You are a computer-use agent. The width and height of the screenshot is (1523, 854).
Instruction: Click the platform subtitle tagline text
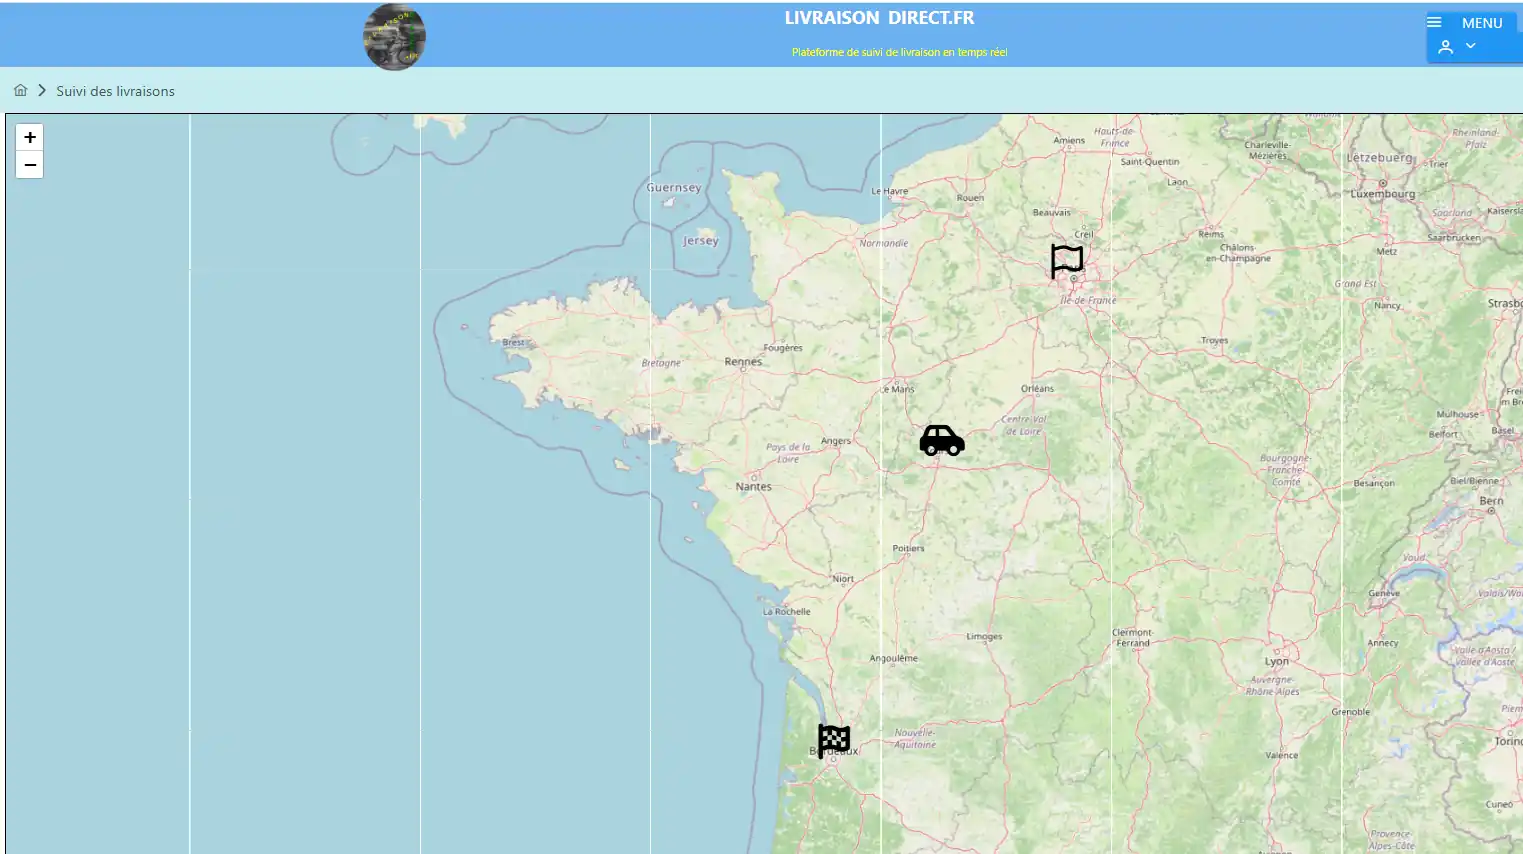(900, 52)
